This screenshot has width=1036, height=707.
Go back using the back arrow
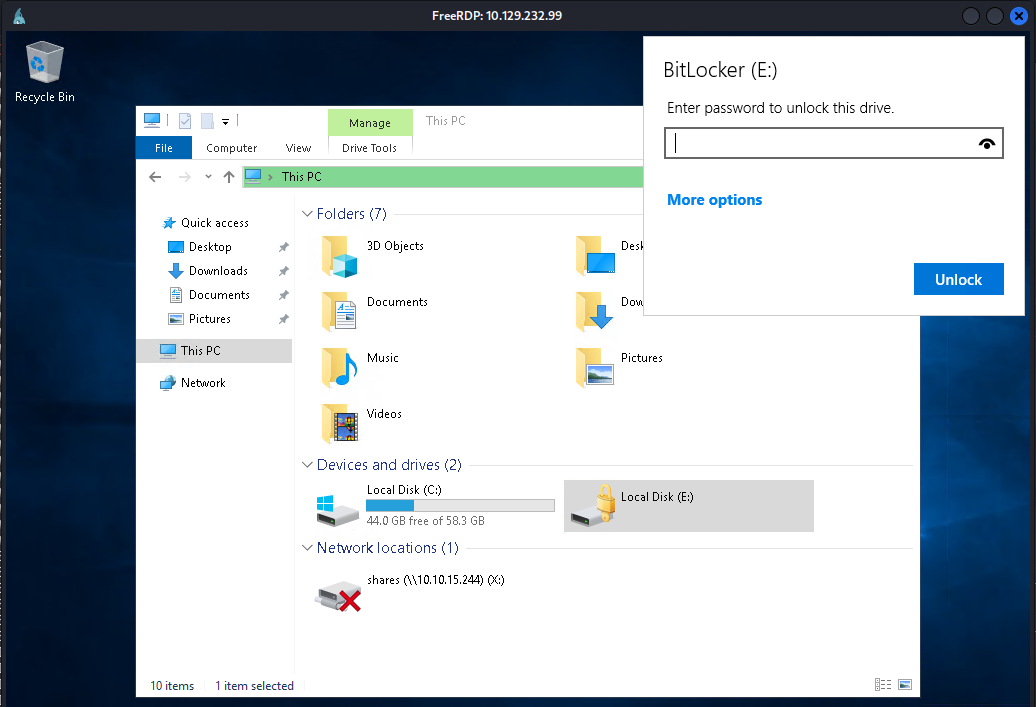(x=155, y=177)
